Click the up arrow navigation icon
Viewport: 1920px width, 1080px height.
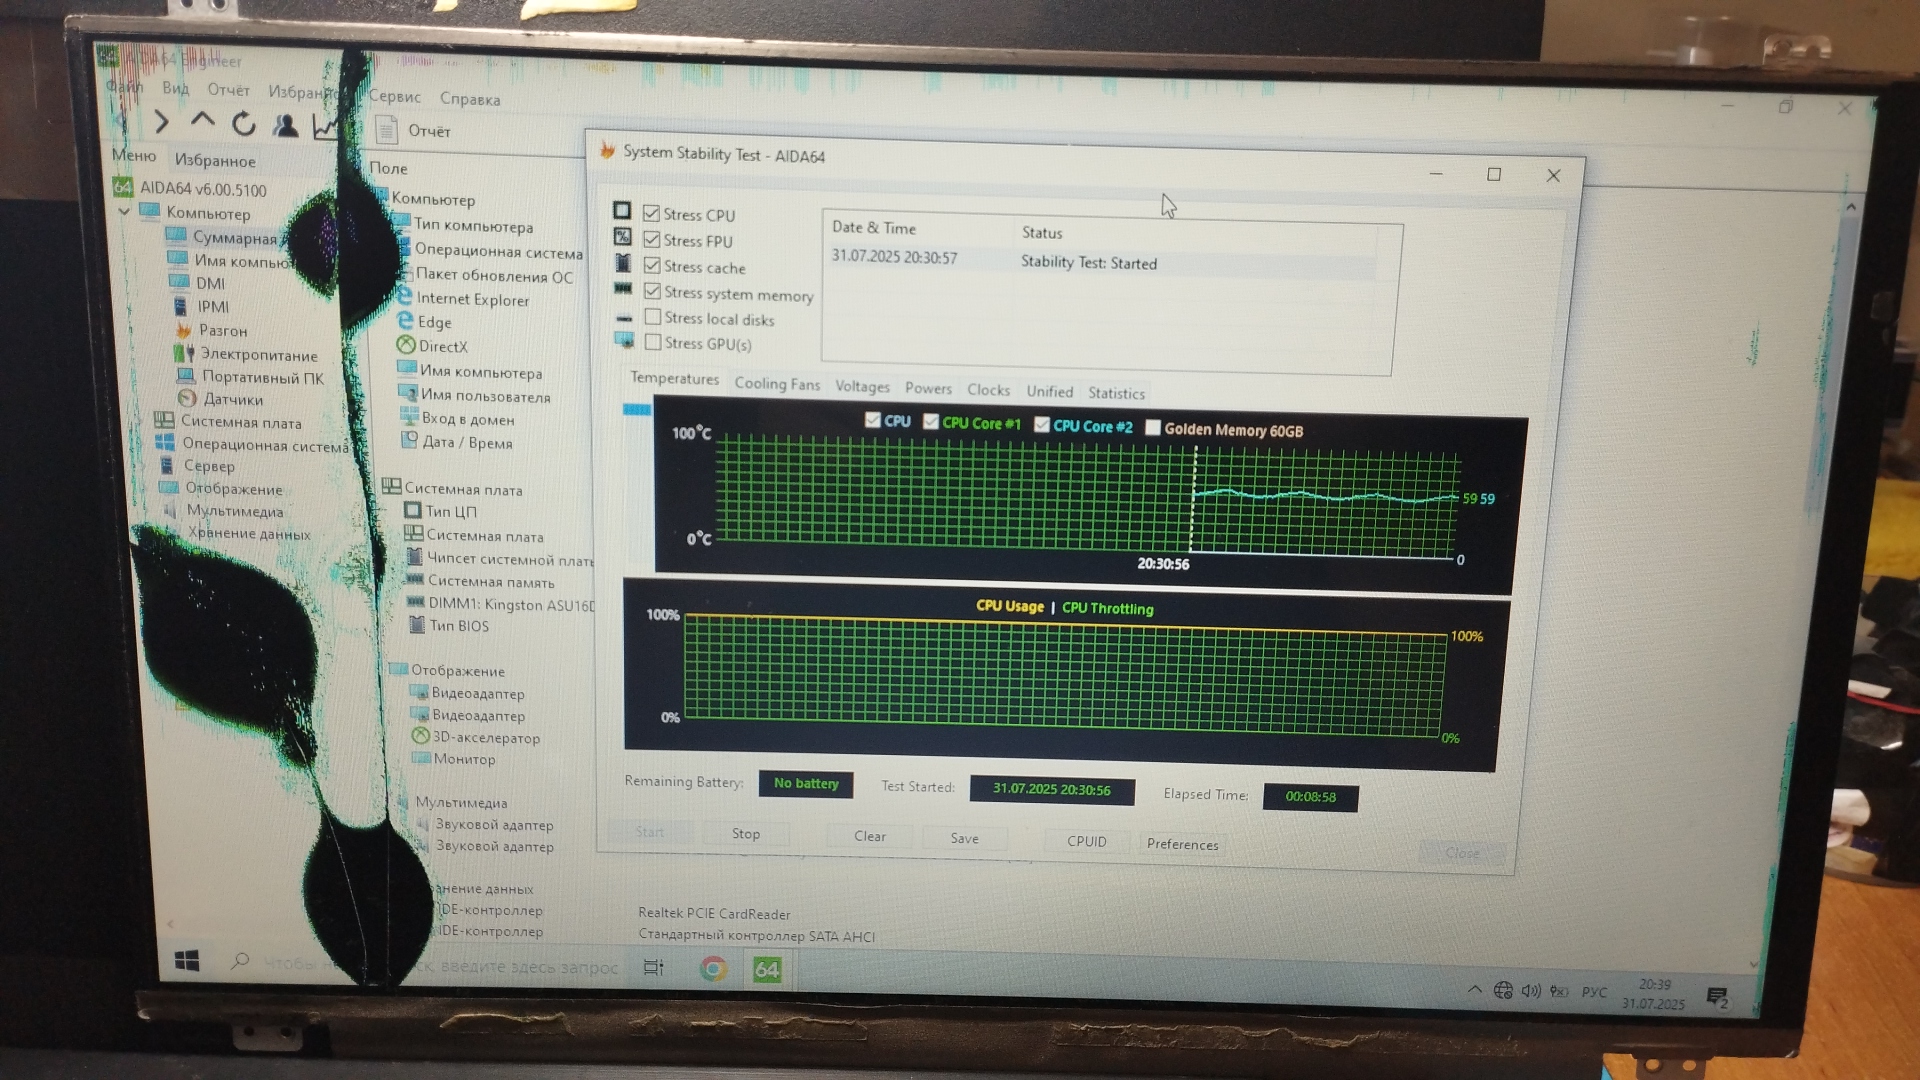202,121
